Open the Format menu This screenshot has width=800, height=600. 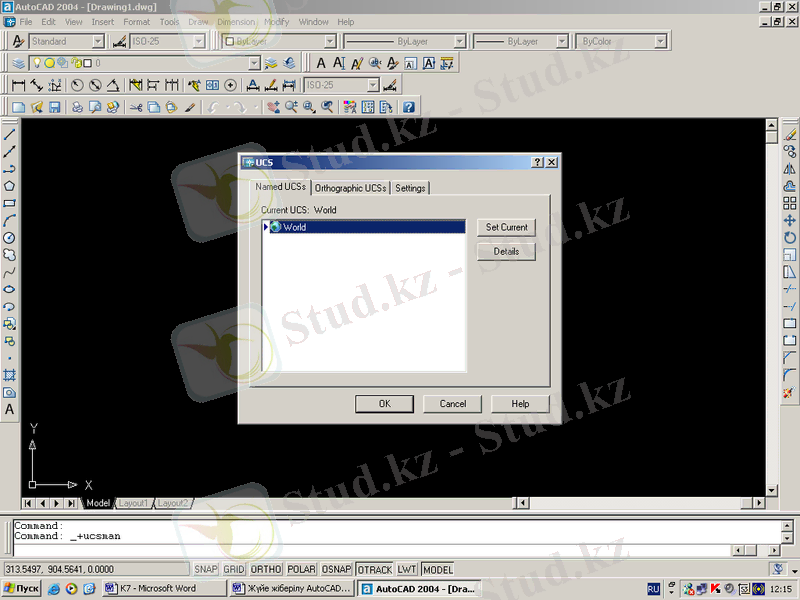(x=136, y=22)
